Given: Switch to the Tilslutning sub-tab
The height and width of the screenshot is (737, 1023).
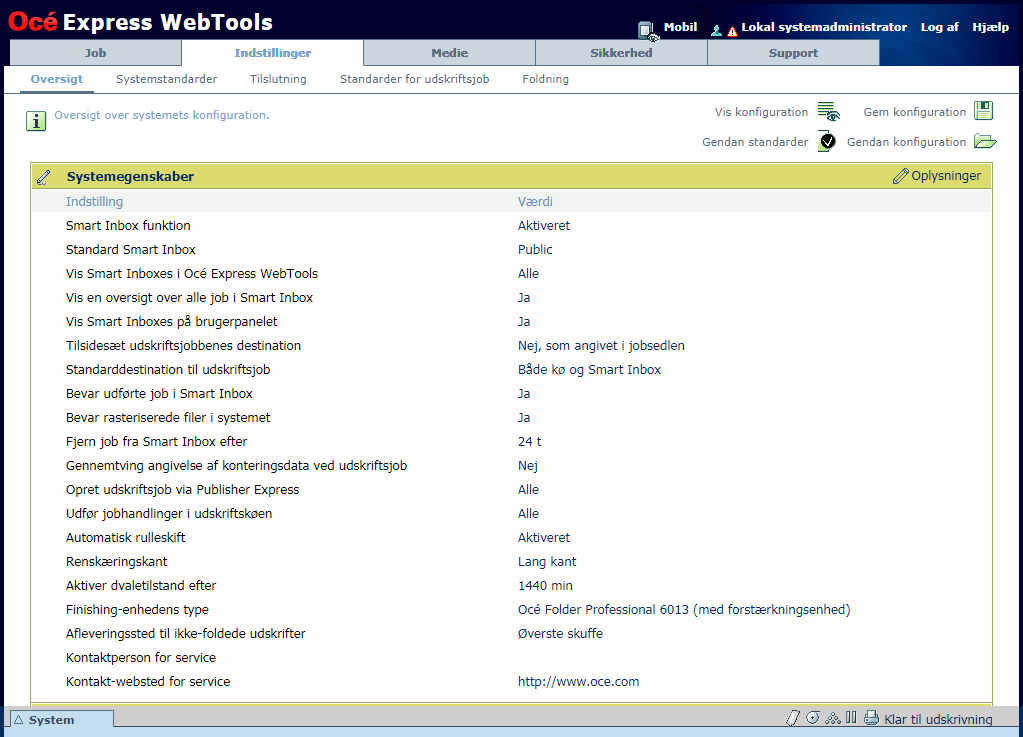Looking at the screenshot, I should [278, 79].
